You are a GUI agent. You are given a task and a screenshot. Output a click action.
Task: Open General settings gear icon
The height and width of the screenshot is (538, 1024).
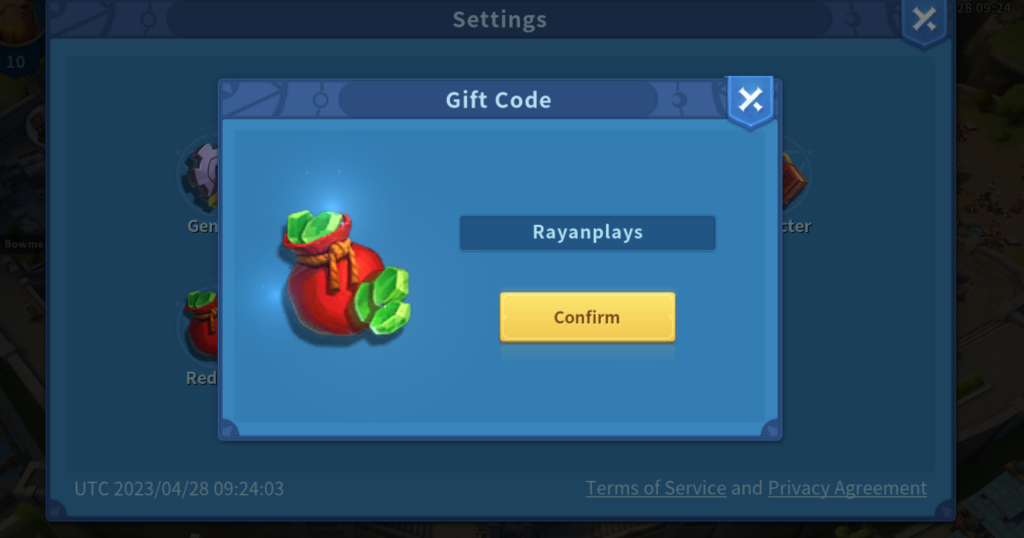(x=200, y=174)
